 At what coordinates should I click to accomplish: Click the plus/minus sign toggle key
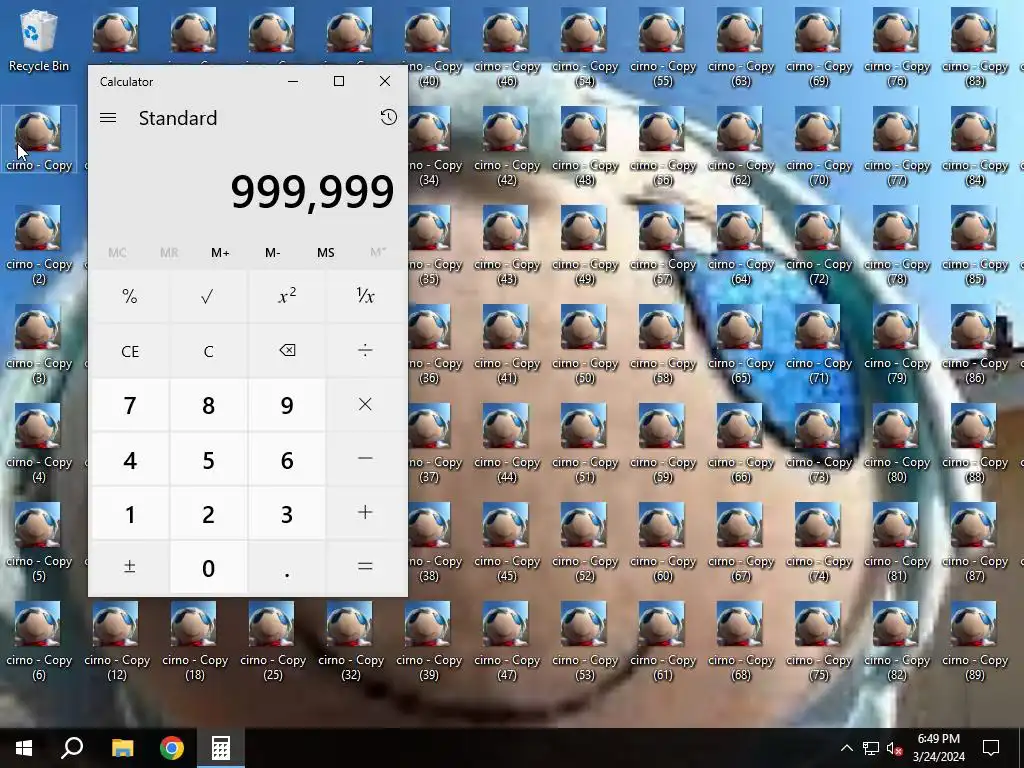click(x=130, y=568)
